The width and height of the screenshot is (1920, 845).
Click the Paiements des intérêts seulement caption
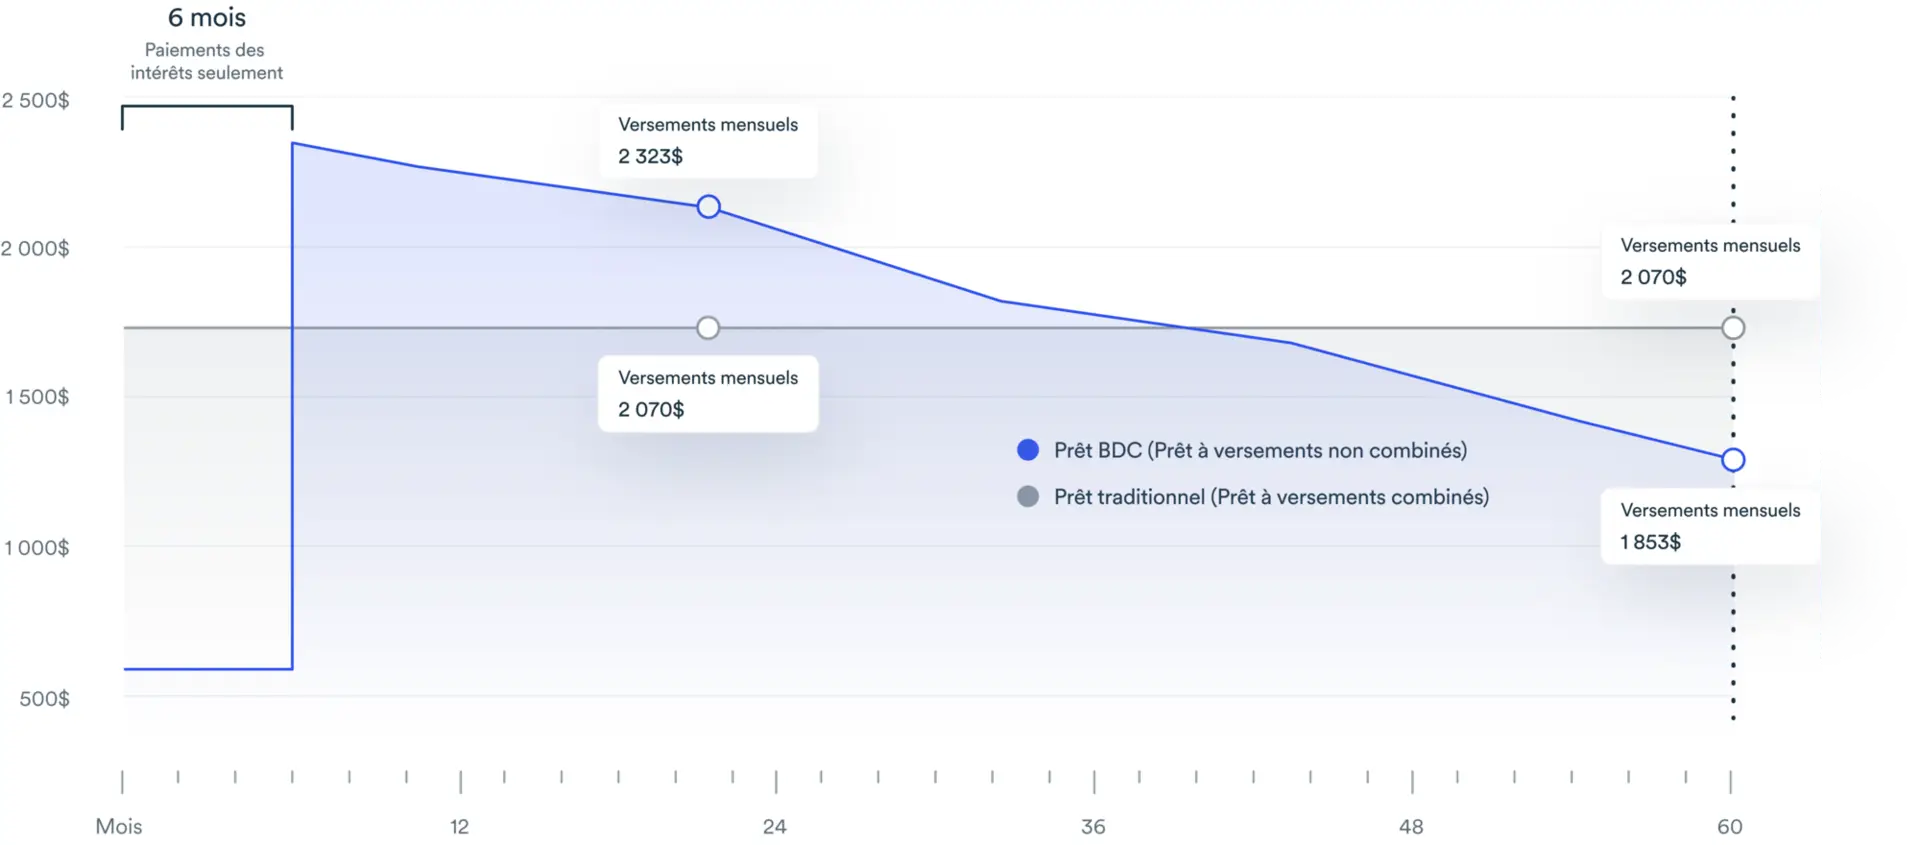206,61
